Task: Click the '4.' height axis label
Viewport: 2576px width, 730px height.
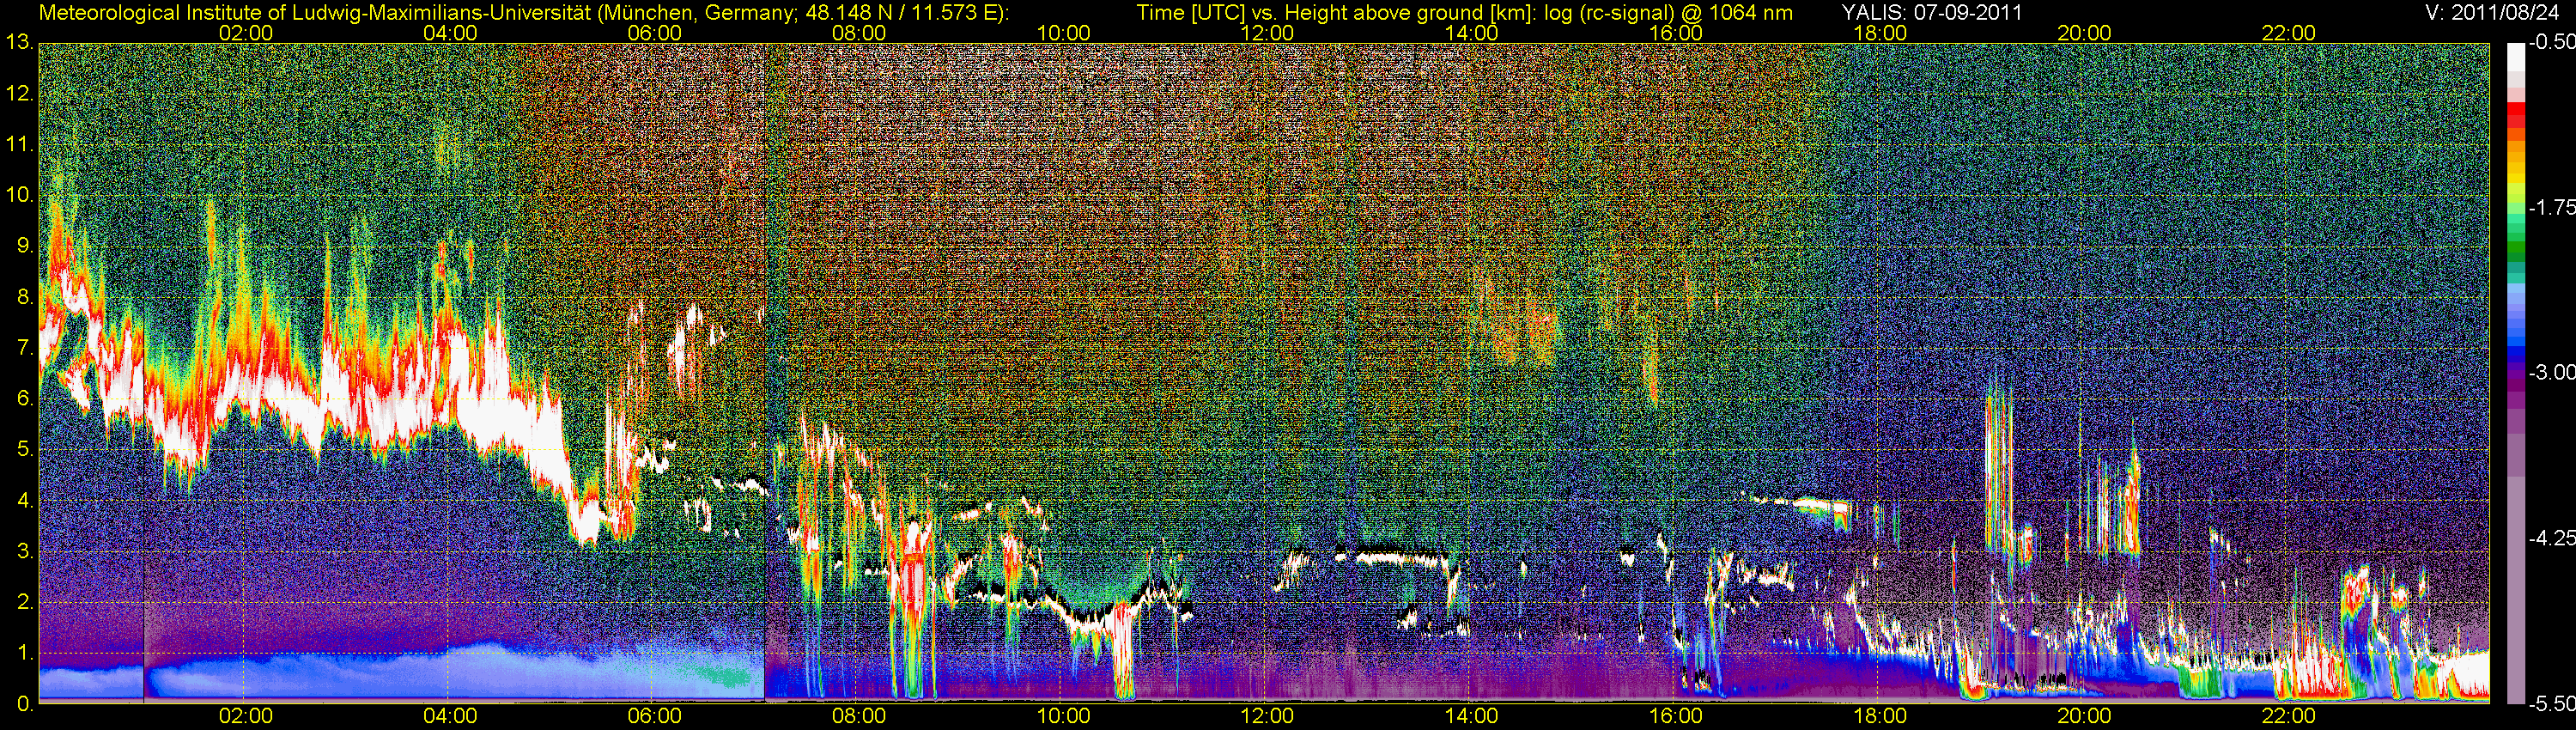Action: [25, 500]
